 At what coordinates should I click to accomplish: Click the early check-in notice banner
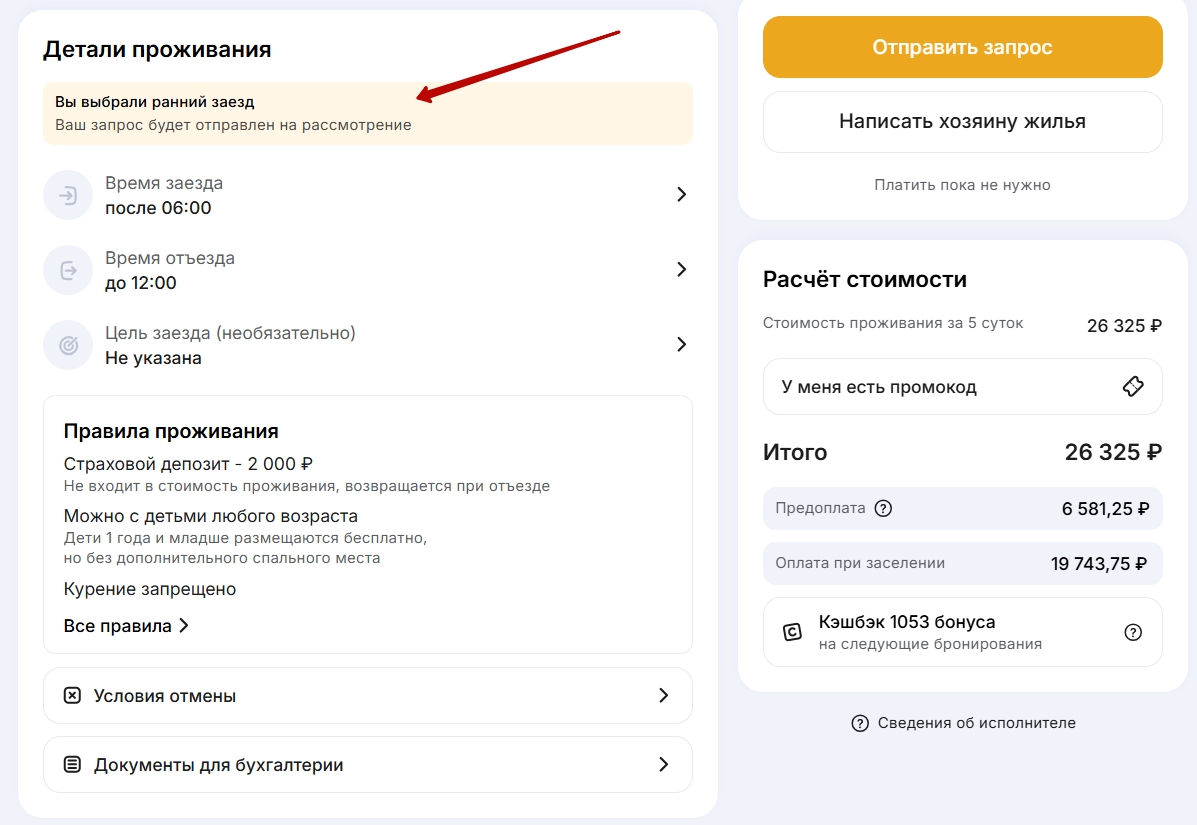coord(368,113)
